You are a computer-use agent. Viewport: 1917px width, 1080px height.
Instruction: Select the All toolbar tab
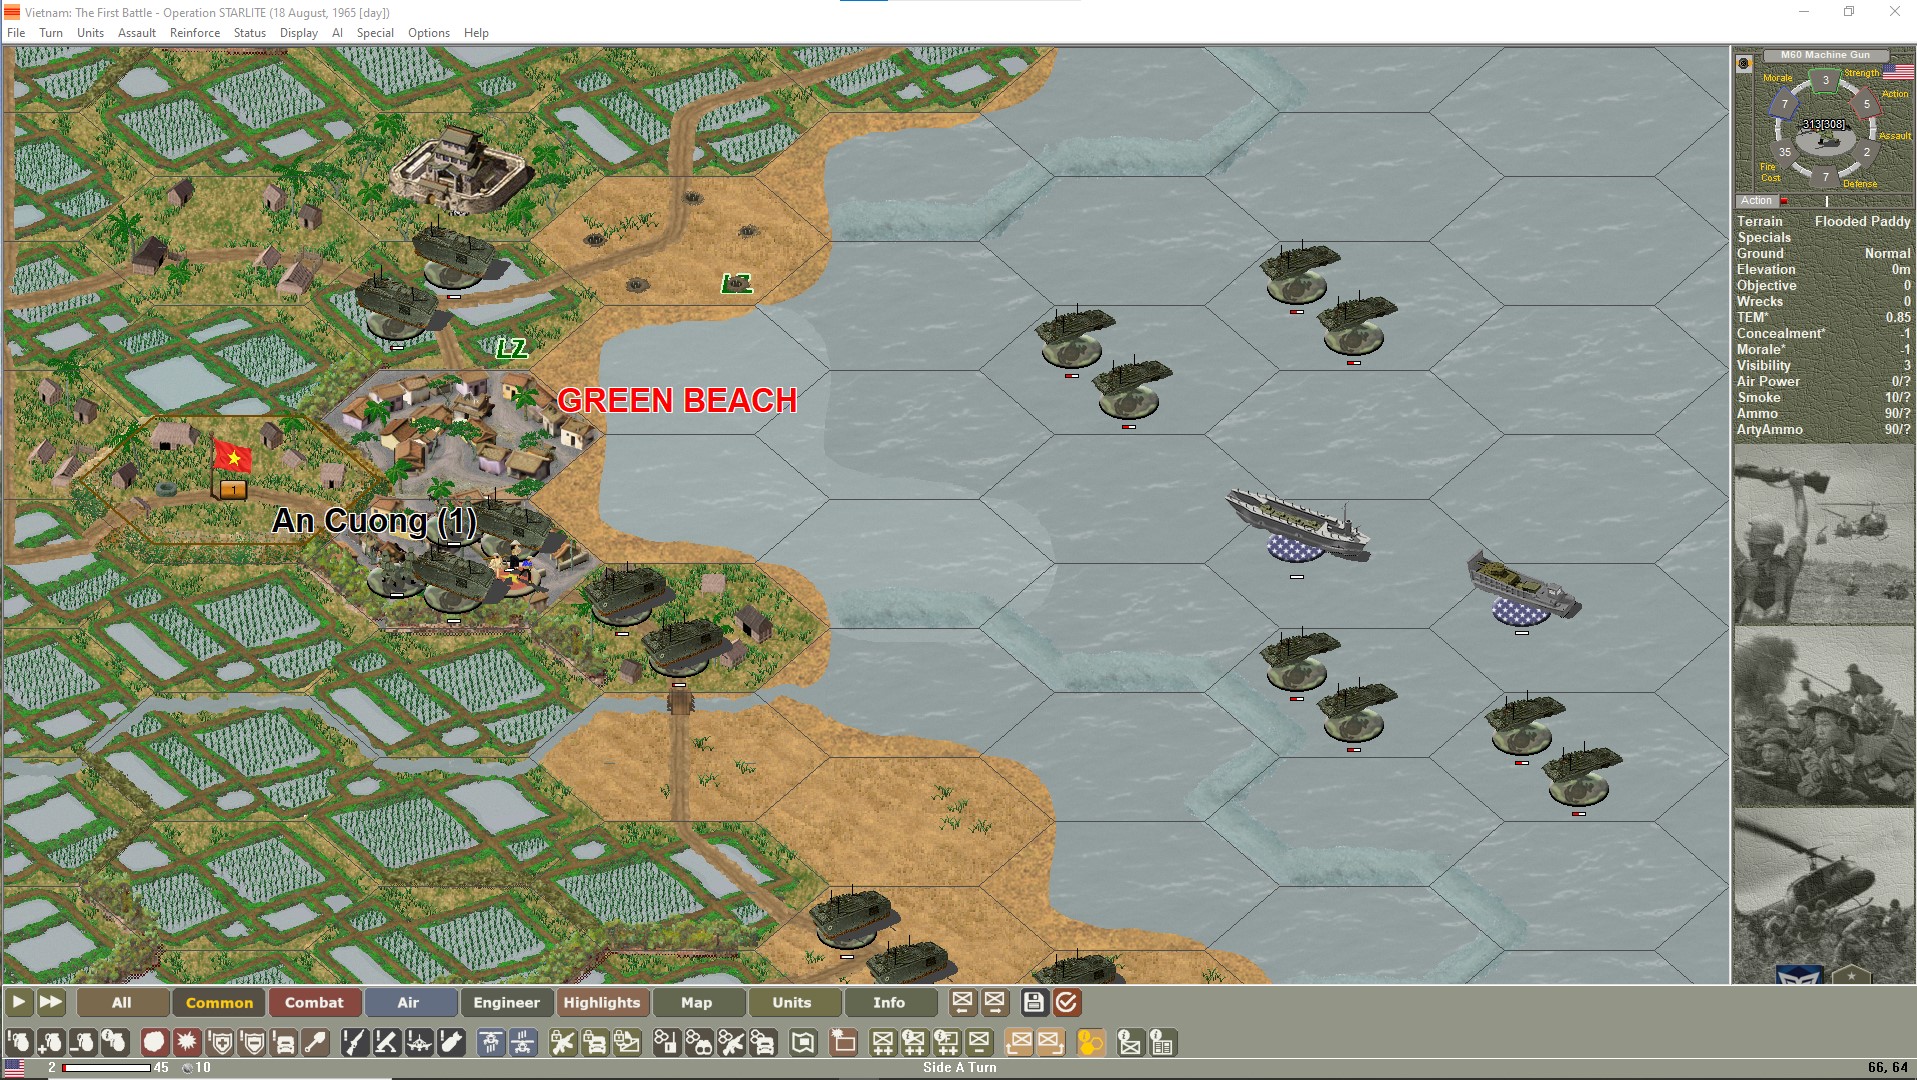122,1002
